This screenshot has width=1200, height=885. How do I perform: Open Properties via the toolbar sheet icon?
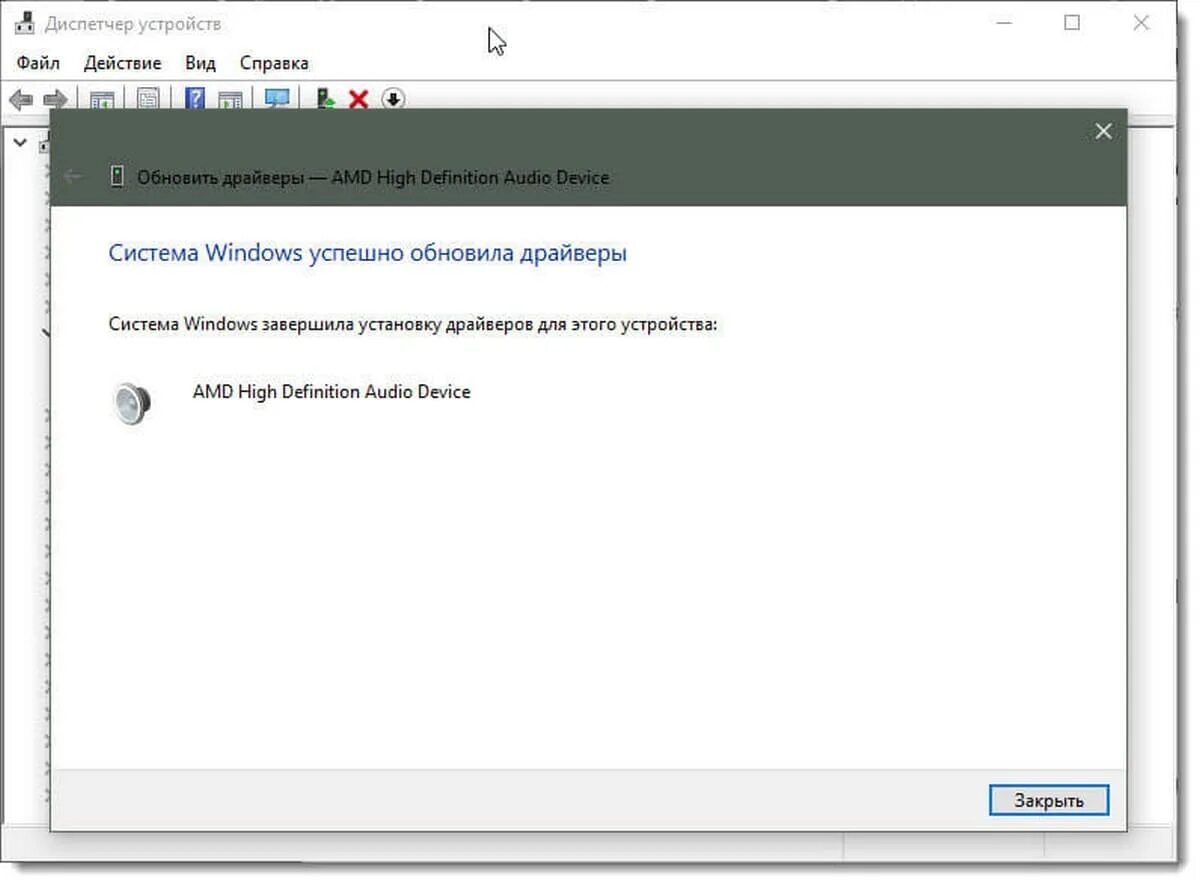(148, 99)
